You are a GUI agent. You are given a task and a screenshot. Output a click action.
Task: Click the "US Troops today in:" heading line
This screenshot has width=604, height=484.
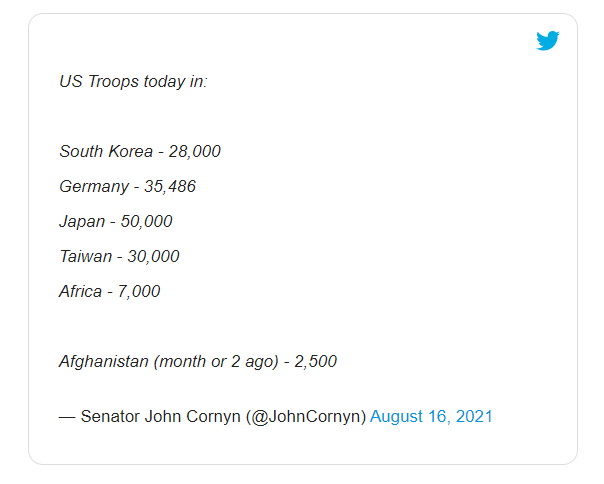(133, 81)
